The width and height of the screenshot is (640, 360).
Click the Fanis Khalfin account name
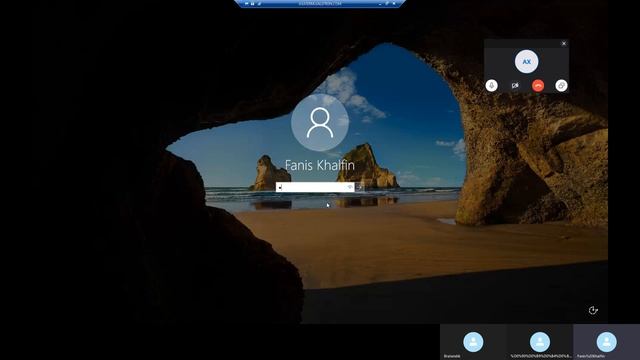320,165
